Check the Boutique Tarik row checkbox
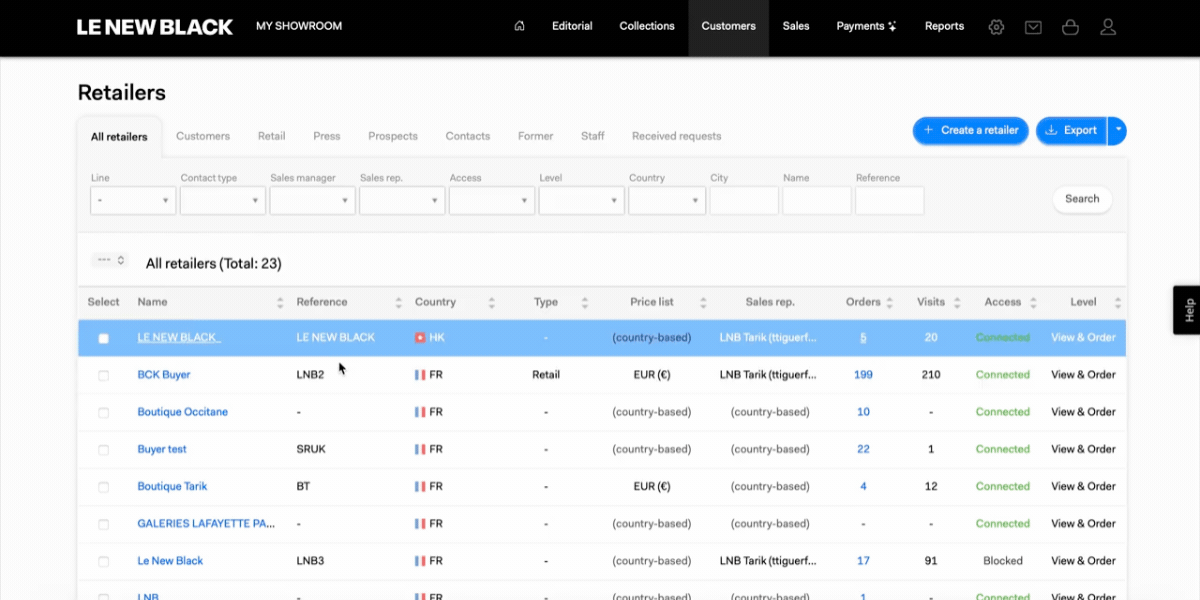Image resolution: width=1200 pixels, height=600 pixels. coord(103,487)
